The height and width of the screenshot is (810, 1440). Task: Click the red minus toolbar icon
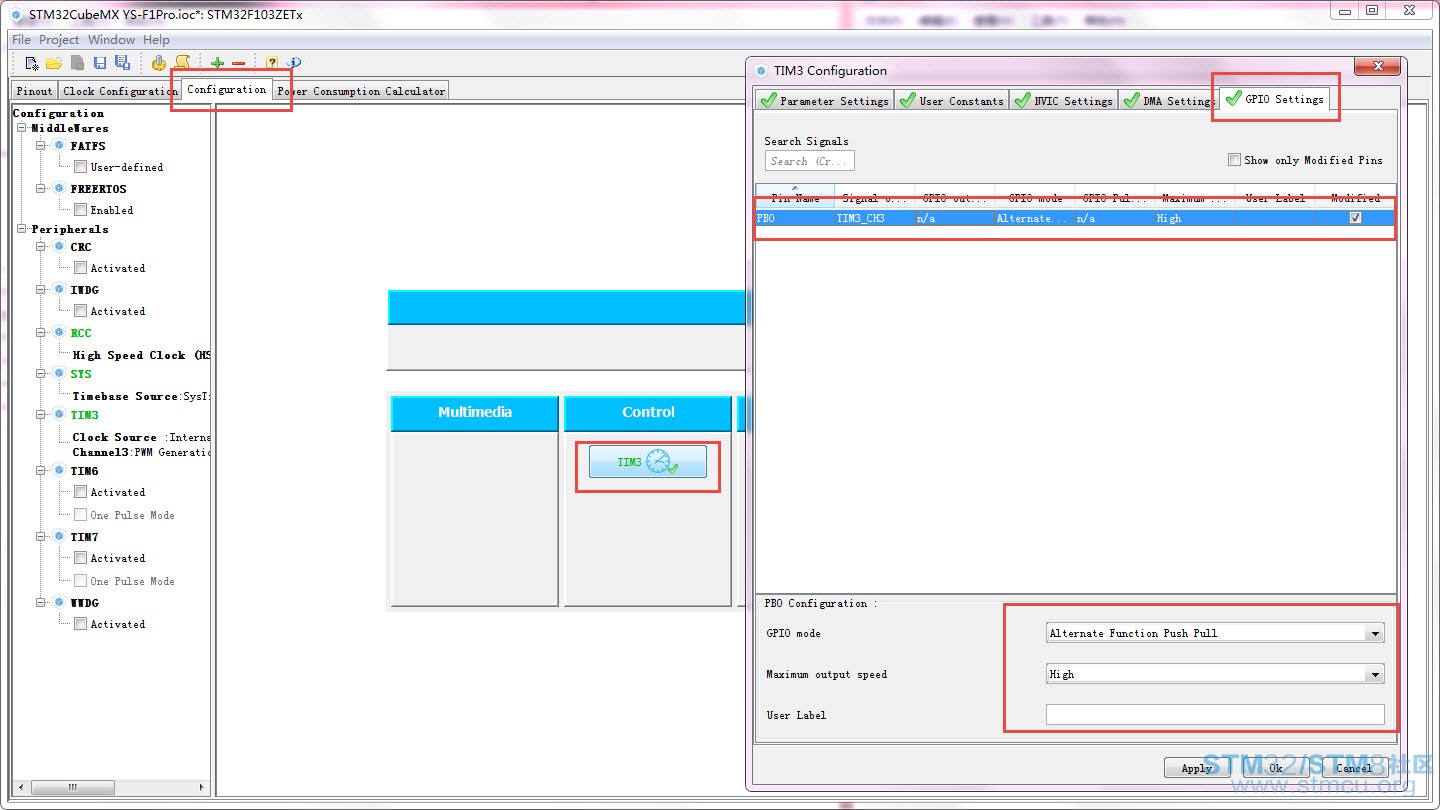click(238, 63)
